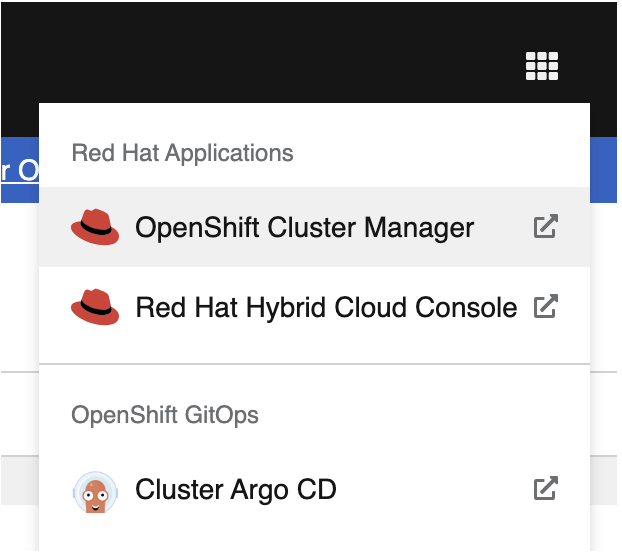Click external link icon for Cluster Argo CD

tap(546, 488)
